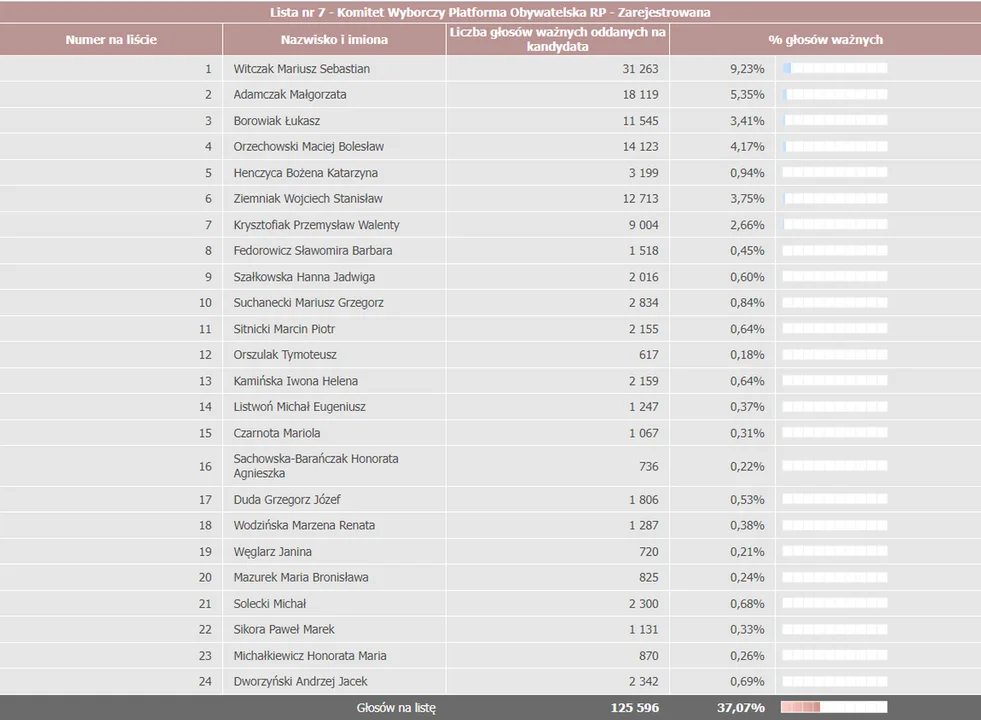This screenshot has height=720, width=981.
Task: Click the list total 125 596
Action: [634, 707]
